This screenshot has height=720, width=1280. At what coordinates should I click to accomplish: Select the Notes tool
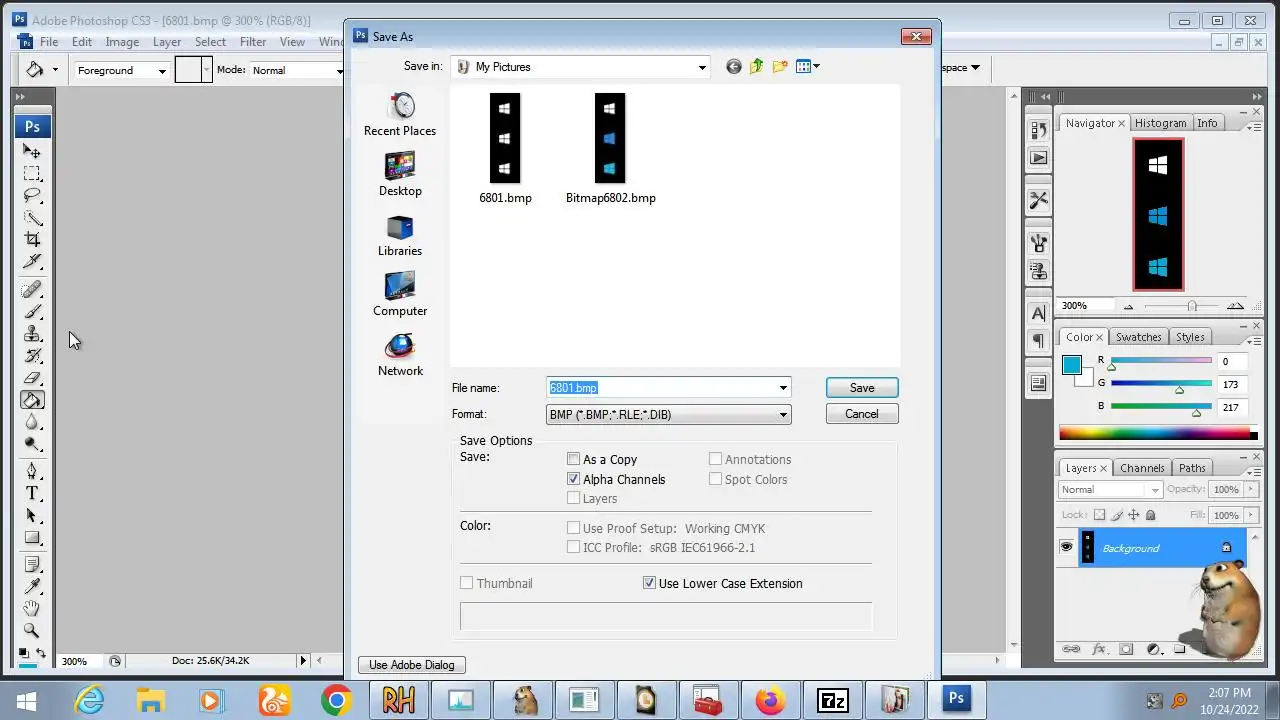pos(32,565)
